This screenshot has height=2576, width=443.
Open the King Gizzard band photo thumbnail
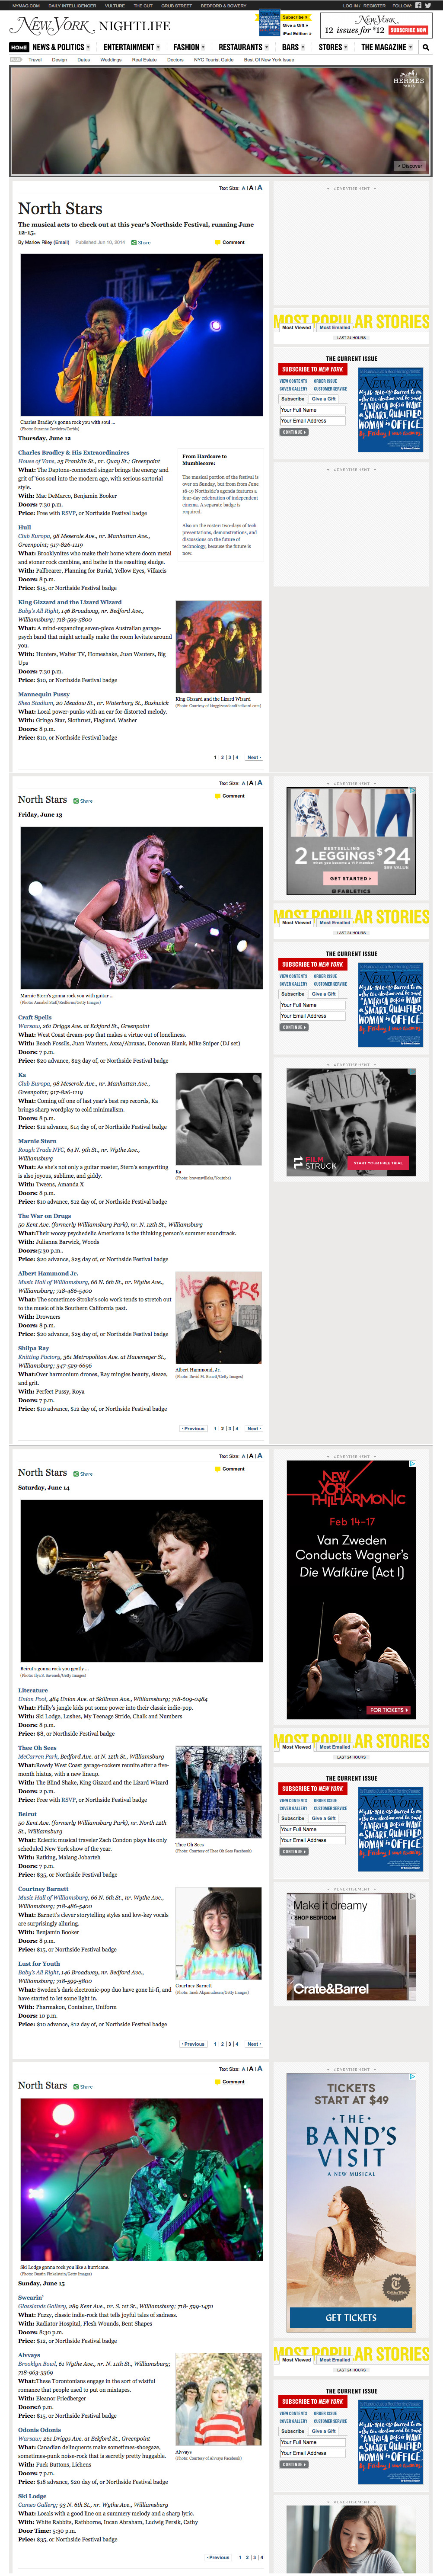coord(219,647)
